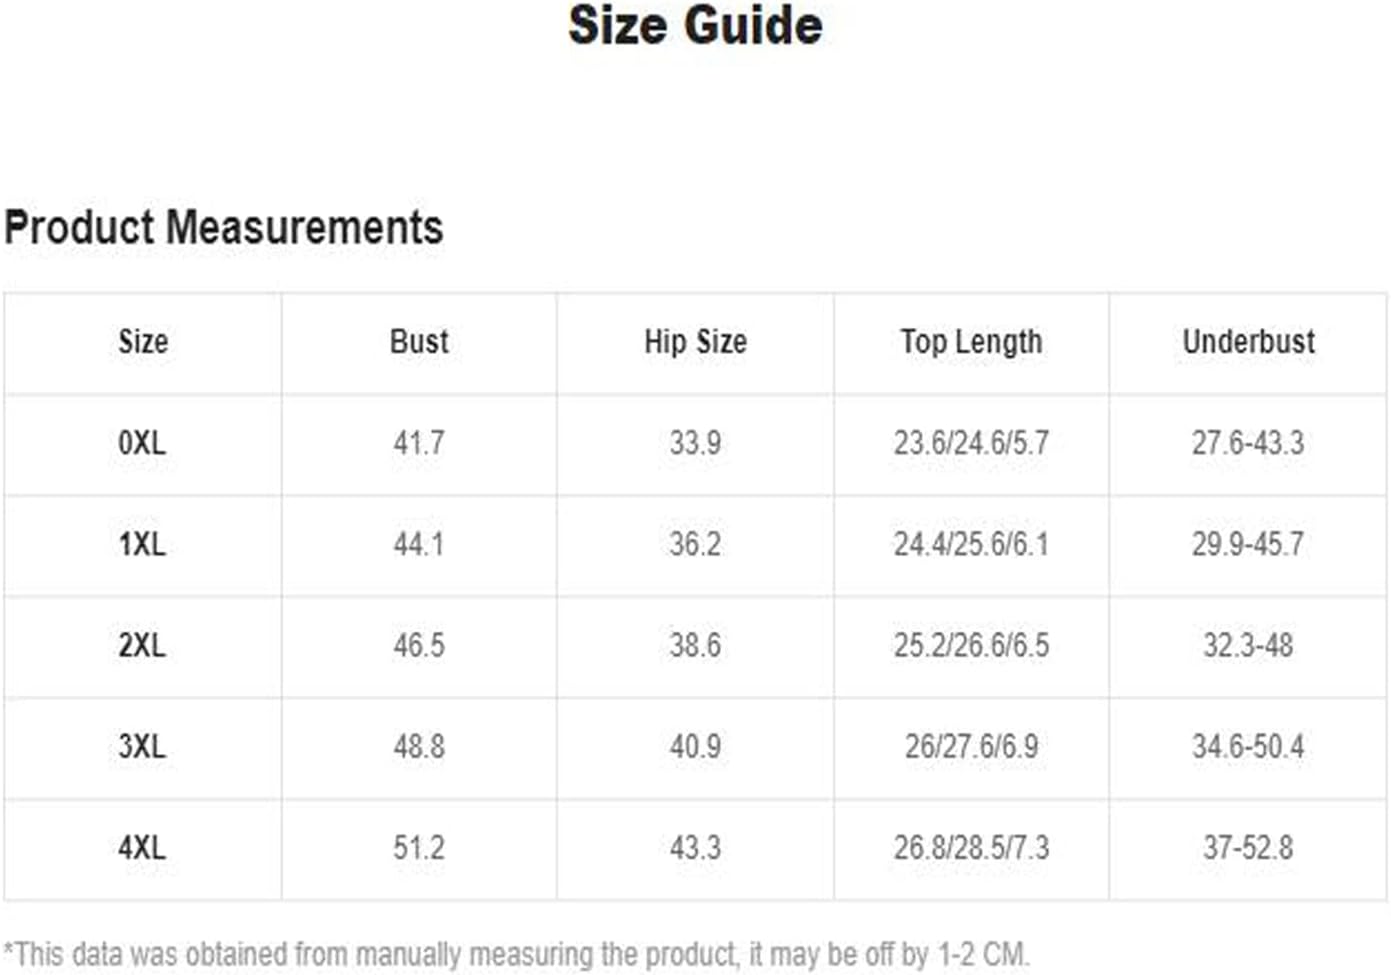Click the manual measurement disclaimer note

coord(517,954)
